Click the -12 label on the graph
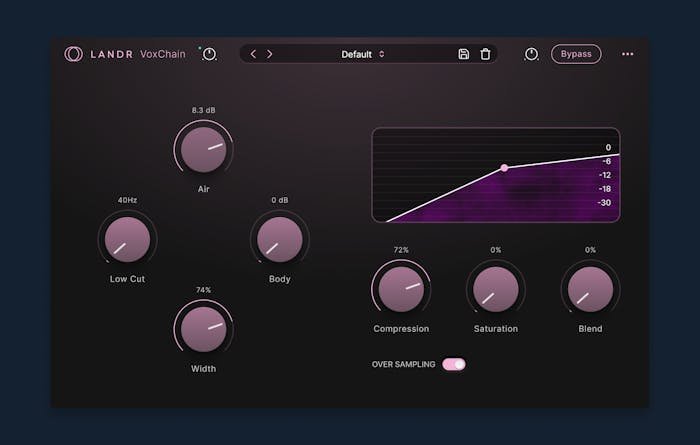 point(604,175)
